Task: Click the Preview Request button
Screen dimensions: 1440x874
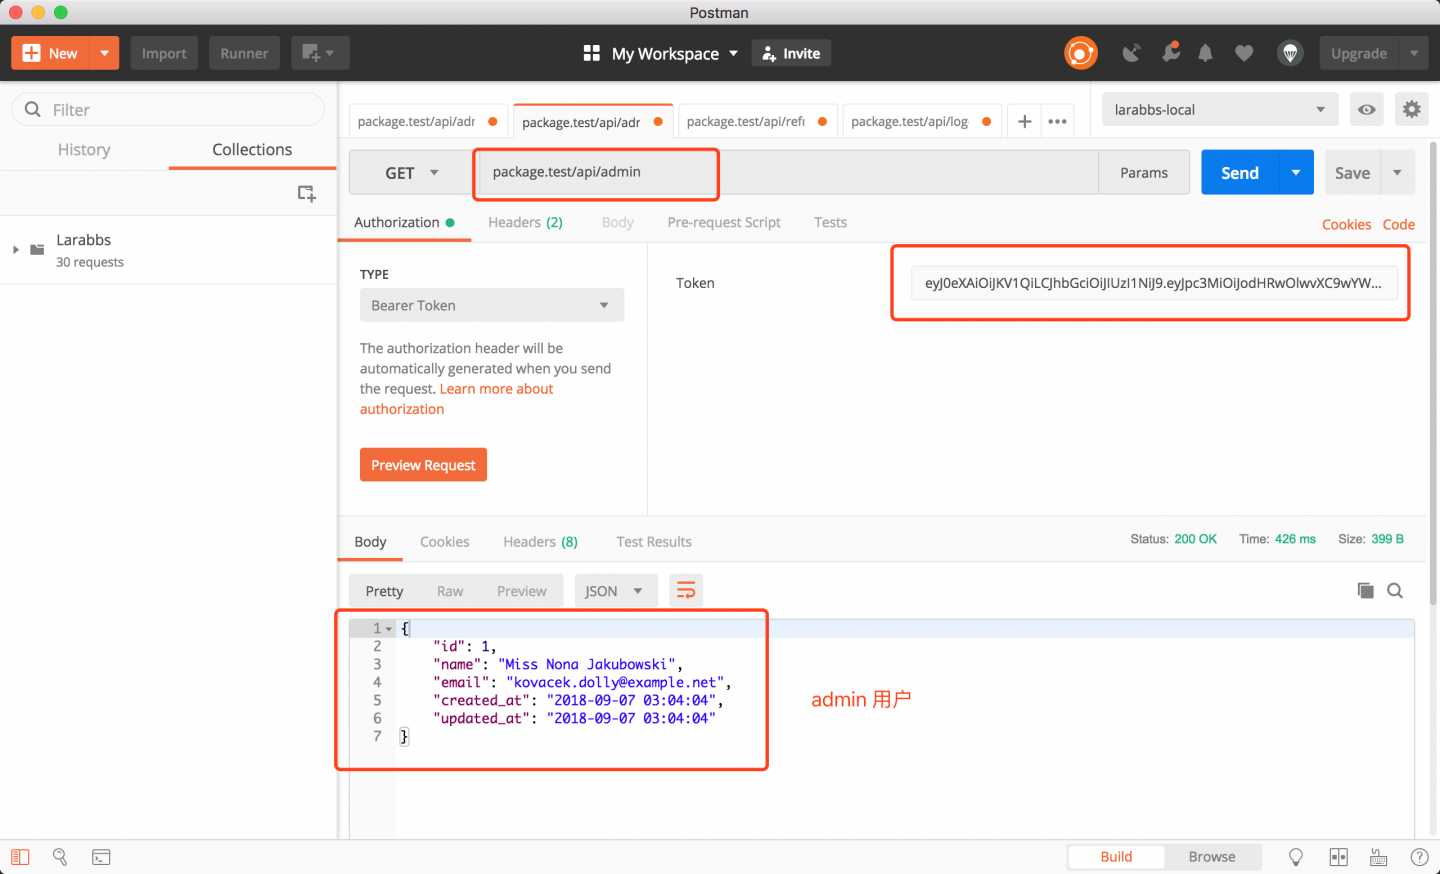Action: 423,465
